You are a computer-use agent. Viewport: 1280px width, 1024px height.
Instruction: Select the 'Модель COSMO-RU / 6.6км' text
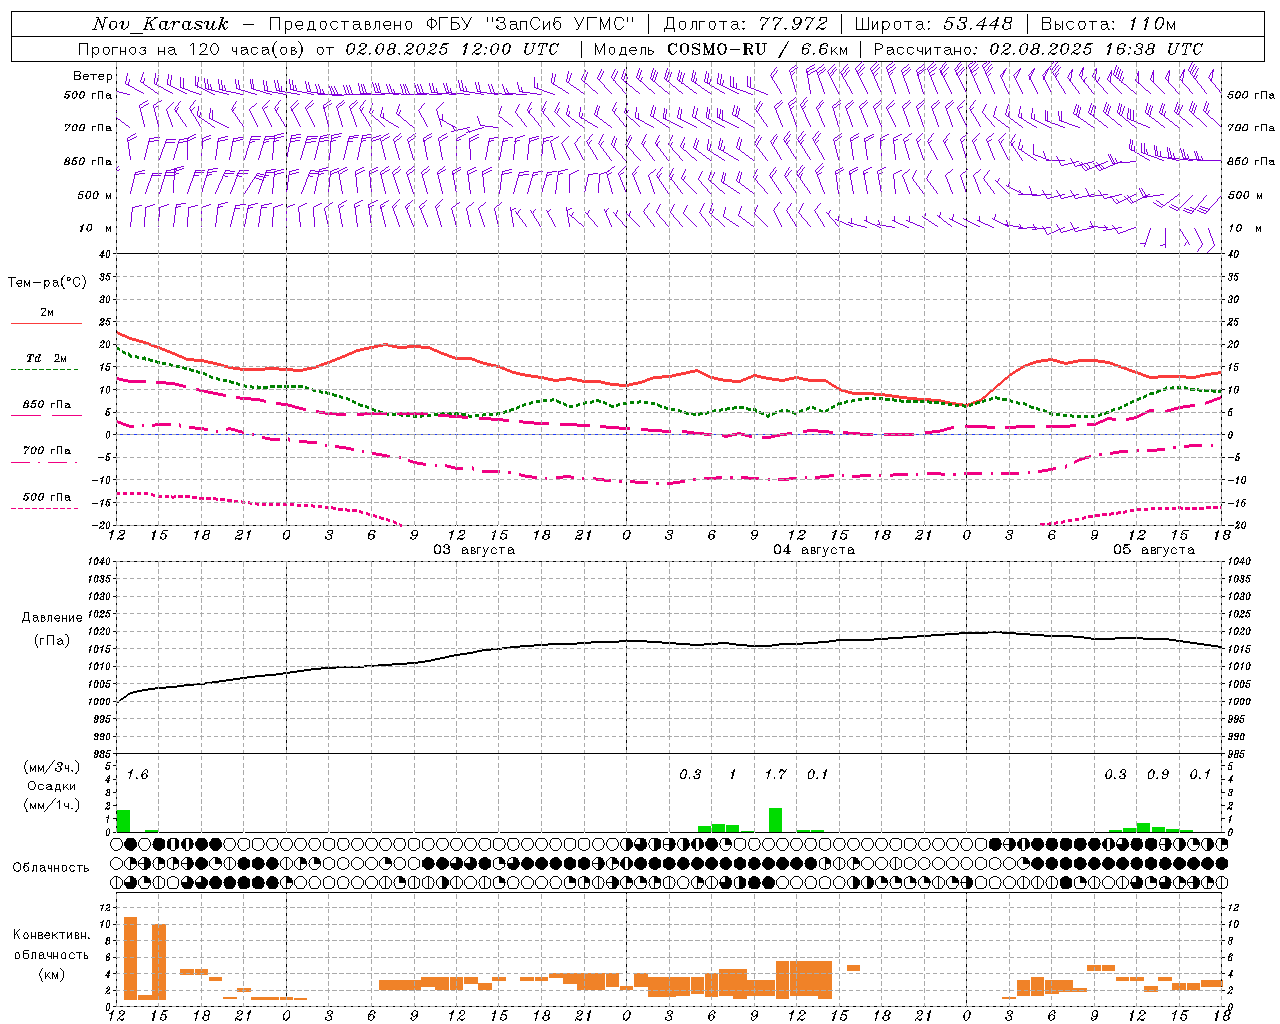coord(720,49)
